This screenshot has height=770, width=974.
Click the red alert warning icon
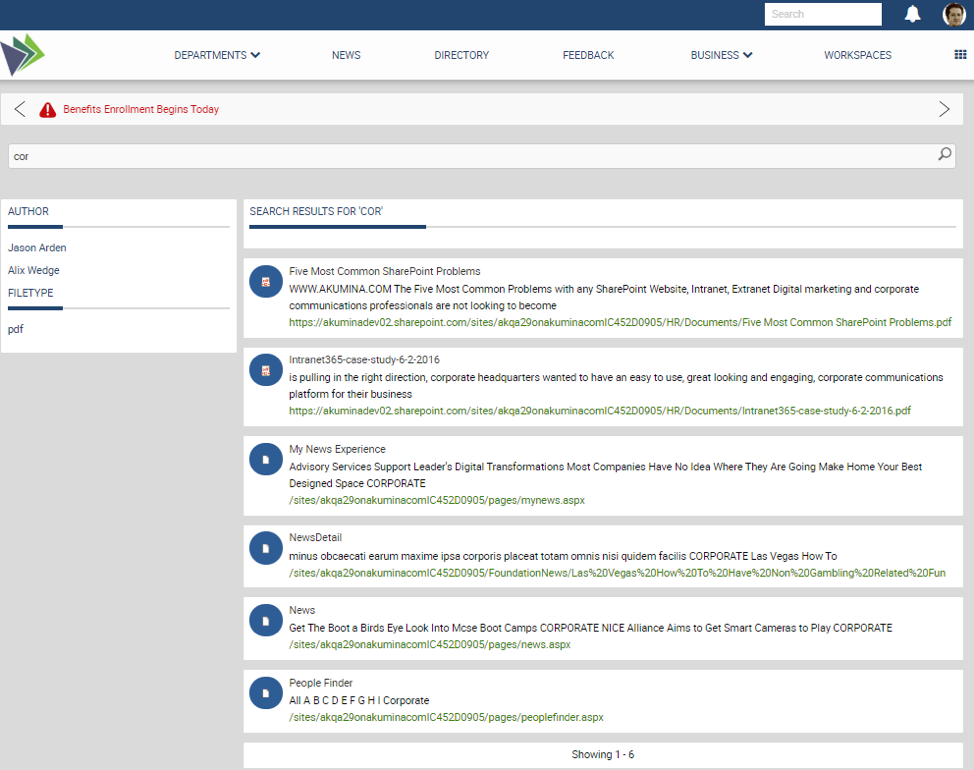[x=48, y=110]
